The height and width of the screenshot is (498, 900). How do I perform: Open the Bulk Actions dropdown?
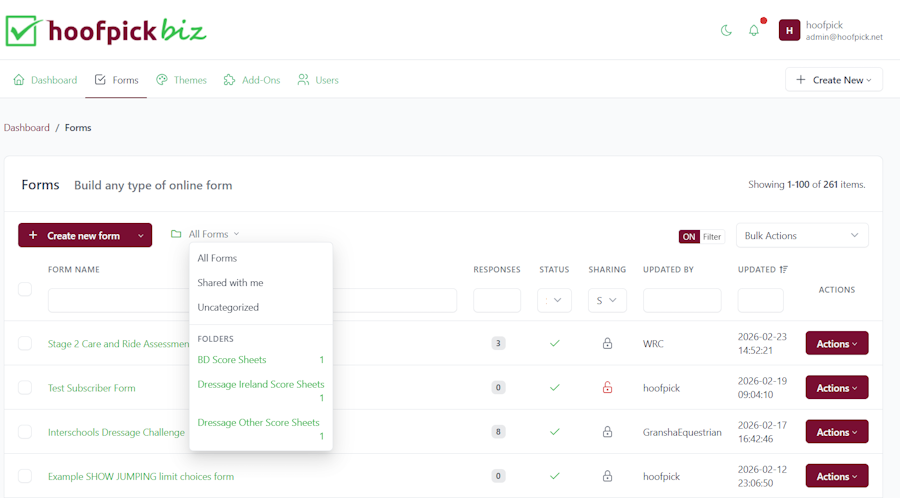click(802, 236)
